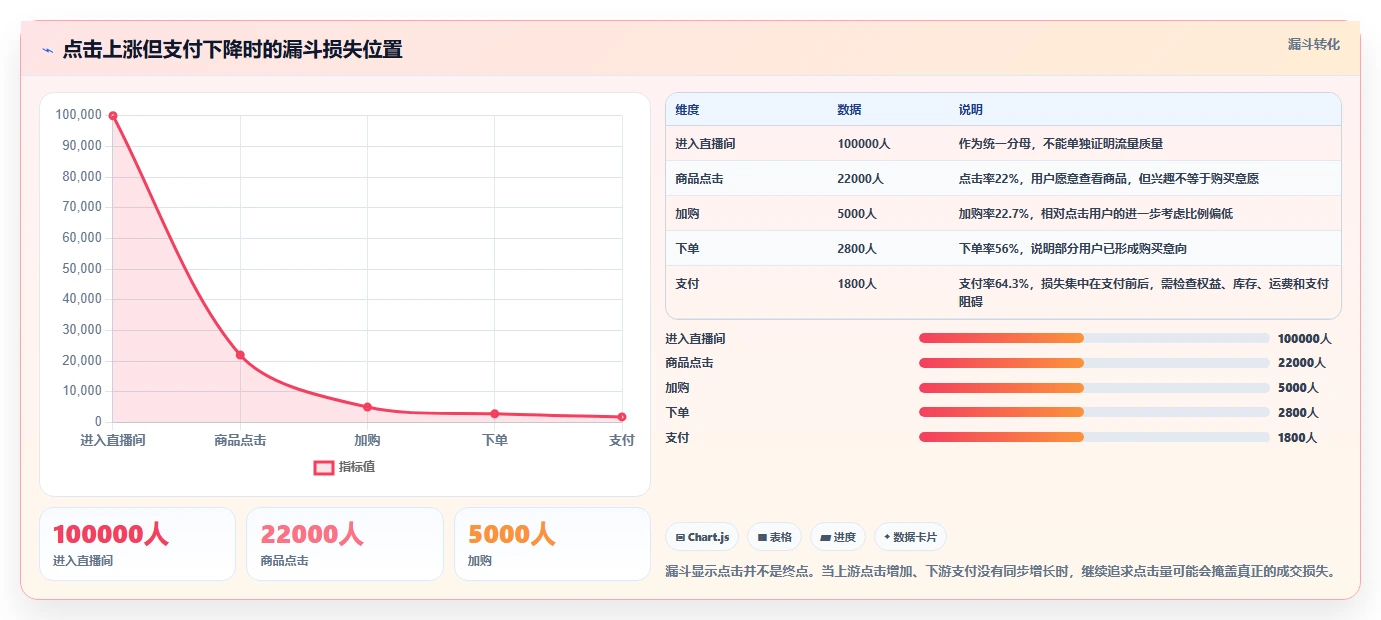Click the 下单 progress bar
Image resolution: width=1381 pixels, height=620 pixels.
(1094, 412)
